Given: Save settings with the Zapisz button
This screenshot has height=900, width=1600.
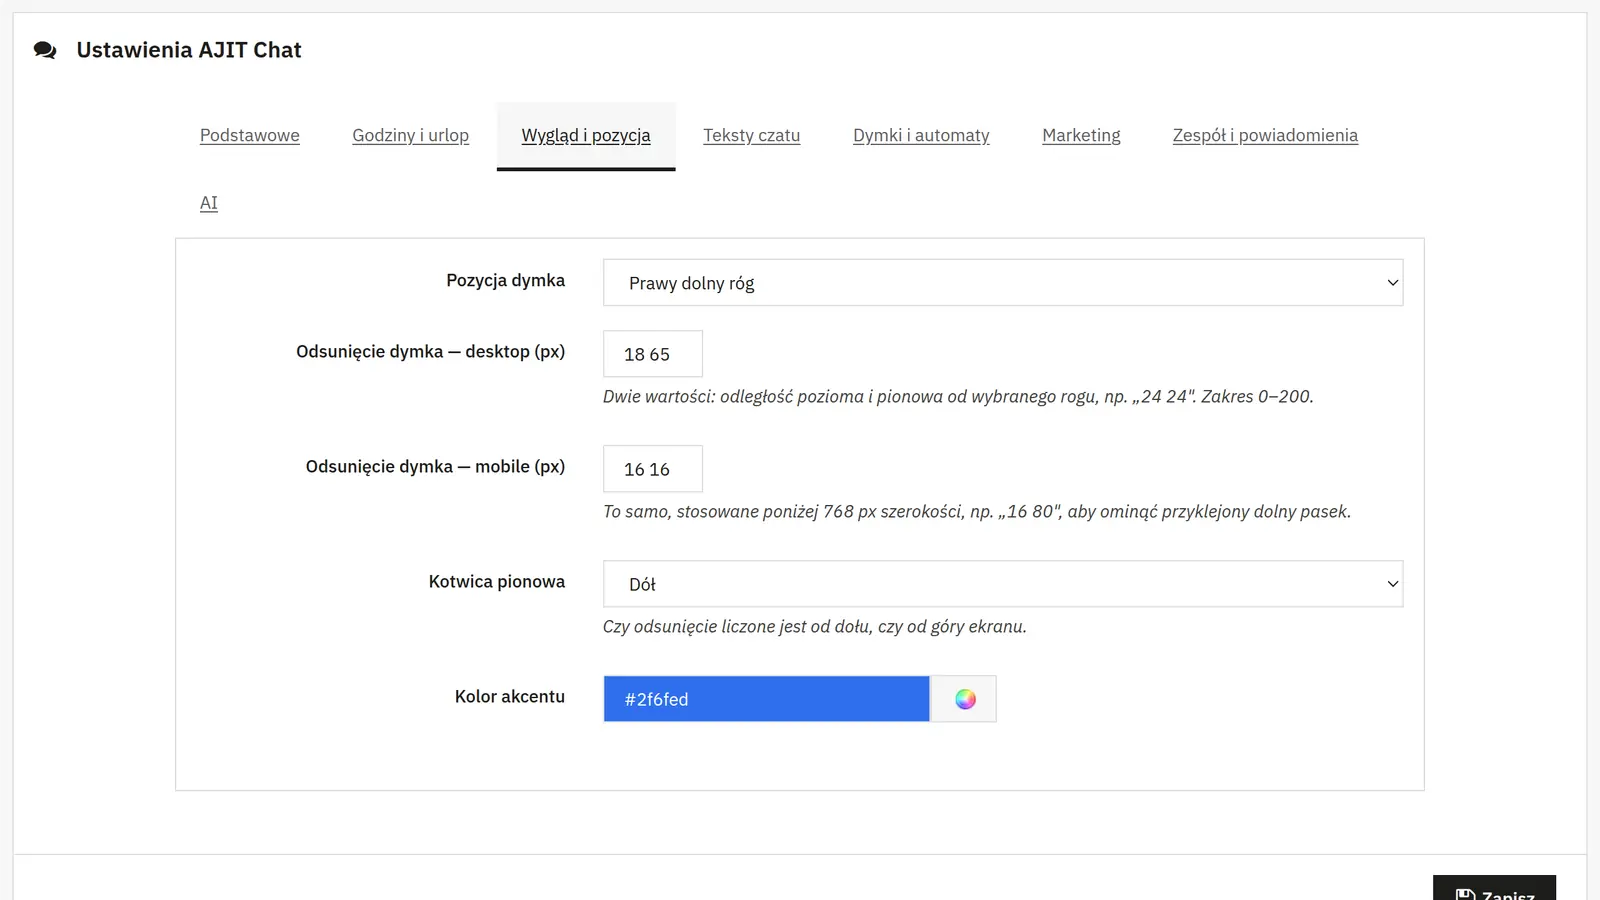Looking at the screenshot, I should coord(1494,888).
